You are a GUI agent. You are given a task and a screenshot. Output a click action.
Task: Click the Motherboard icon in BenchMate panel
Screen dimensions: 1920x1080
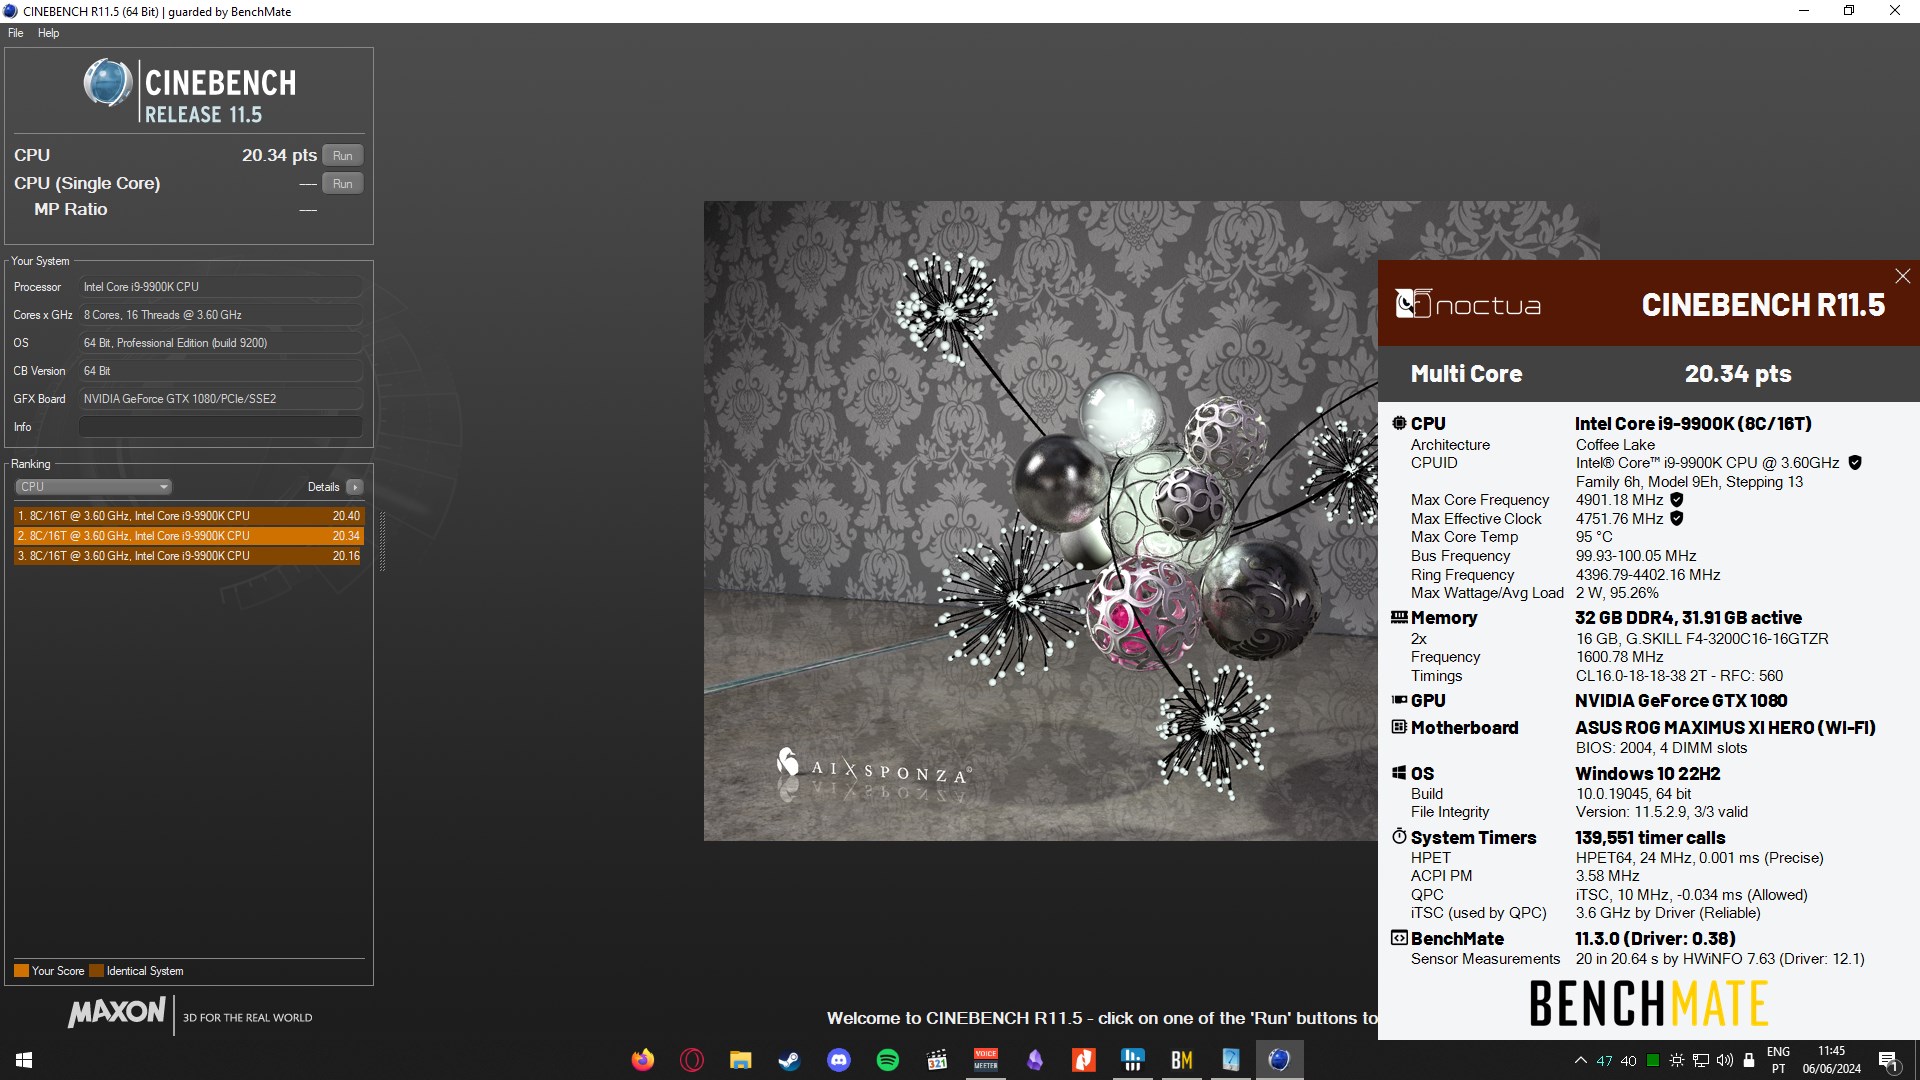click(1399, 727)
